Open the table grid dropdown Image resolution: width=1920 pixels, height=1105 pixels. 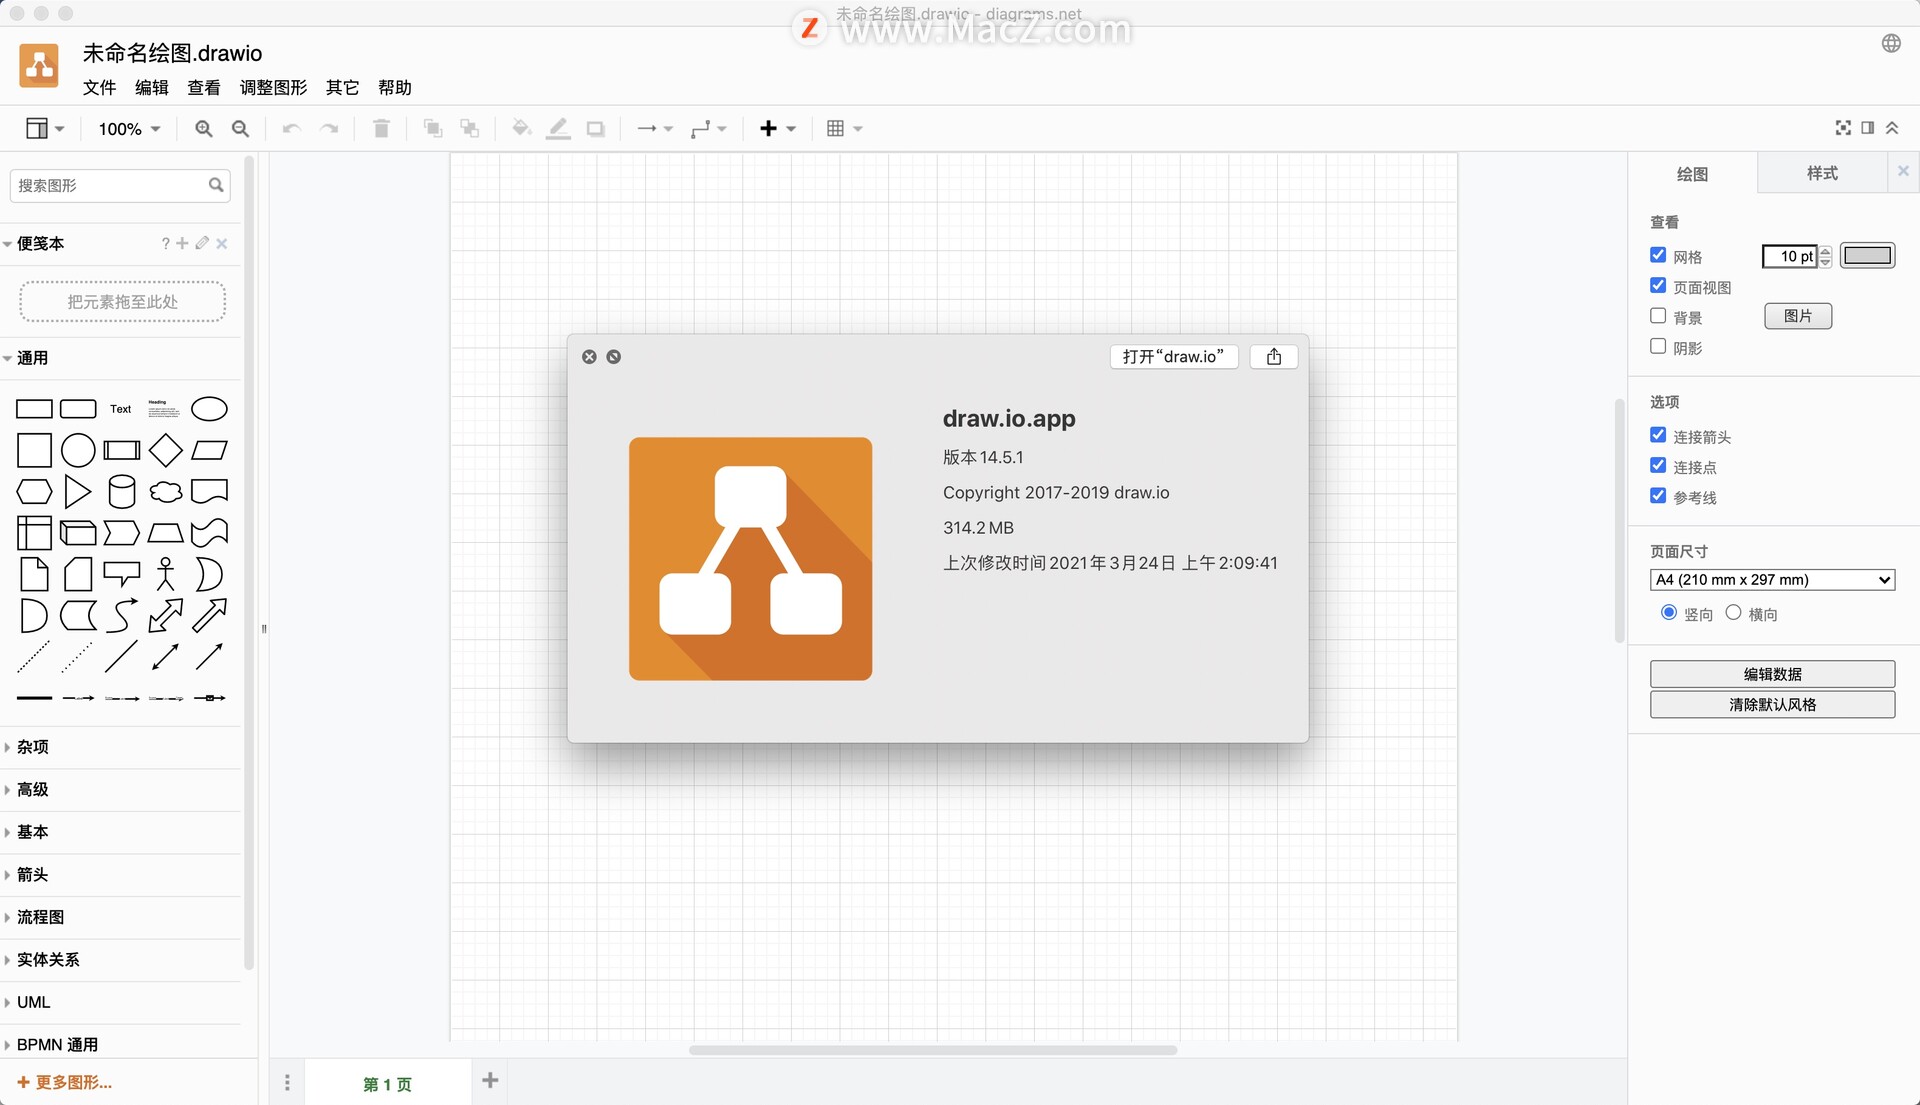(844, 129)
